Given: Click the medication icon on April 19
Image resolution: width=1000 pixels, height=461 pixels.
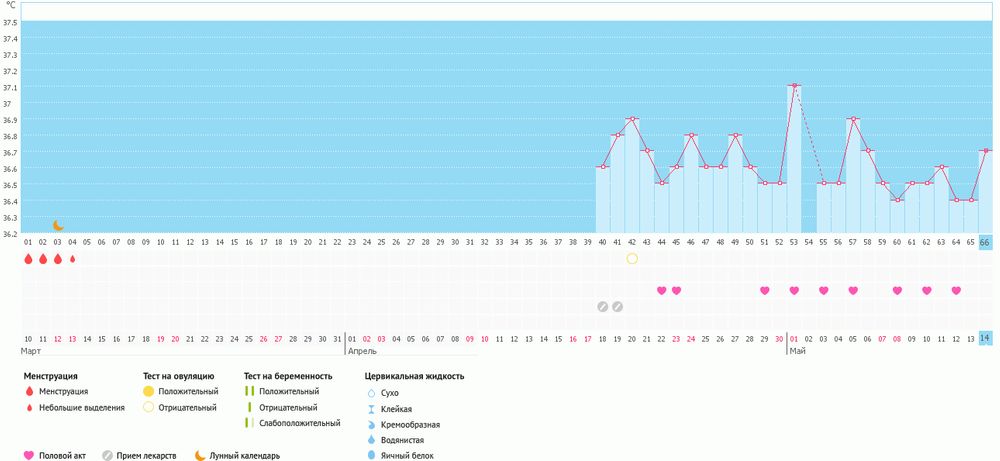Looking at the screenshot, I should (x=617, y=306).
